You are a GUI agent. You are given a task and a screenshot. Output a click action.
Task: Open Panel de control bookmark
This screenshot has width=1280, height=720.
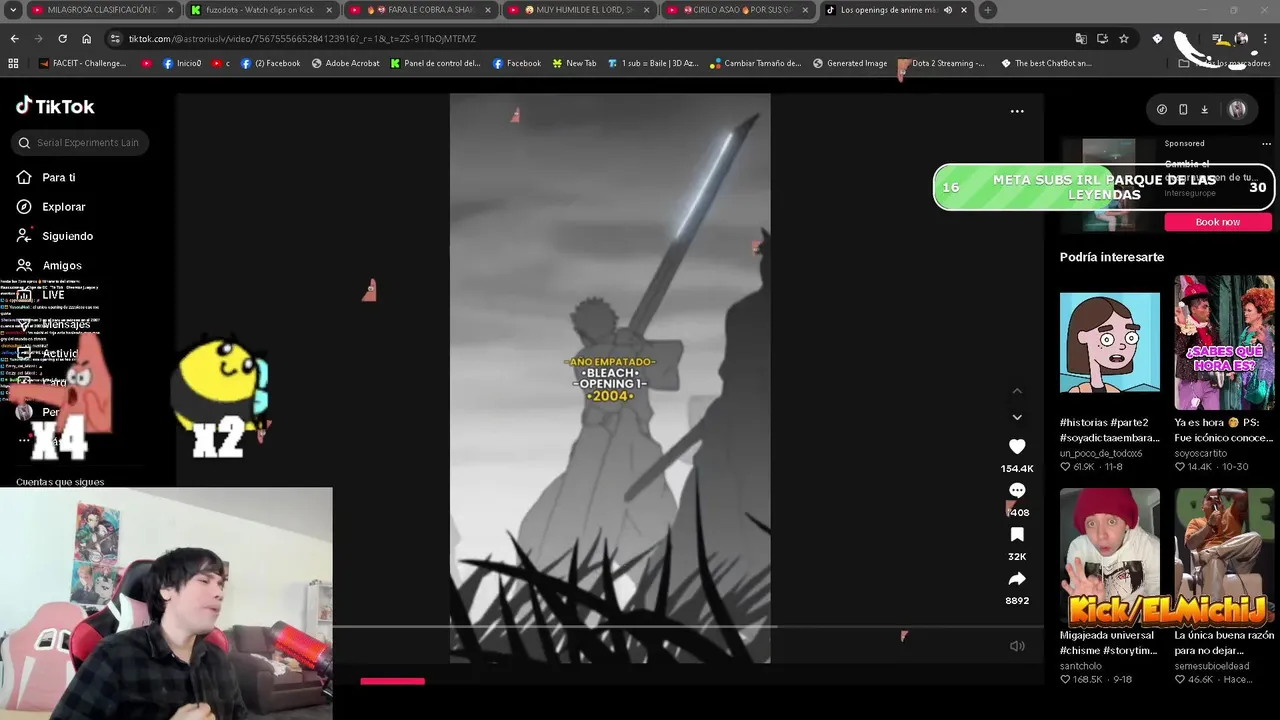[x=436, y=63]
